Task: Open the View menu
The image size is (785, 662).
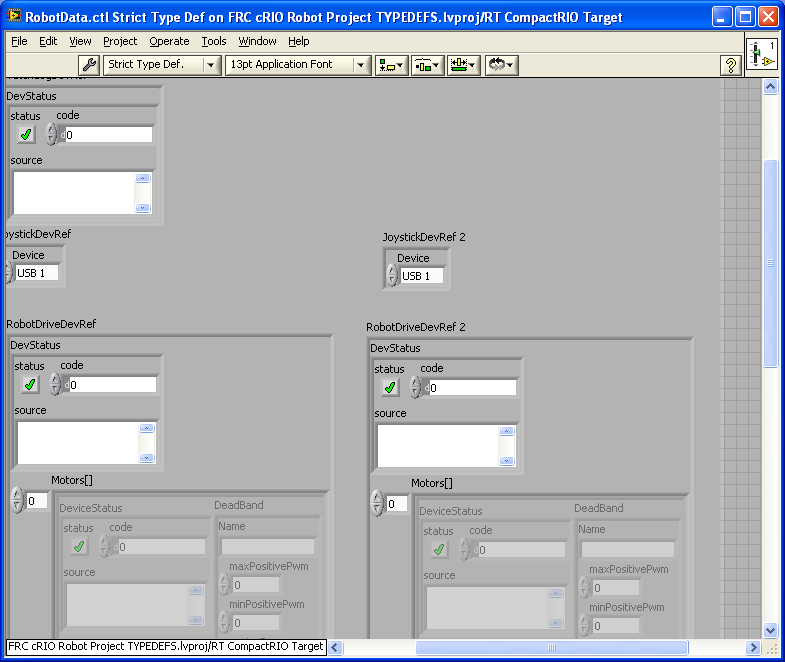Action: pos(80,41)
